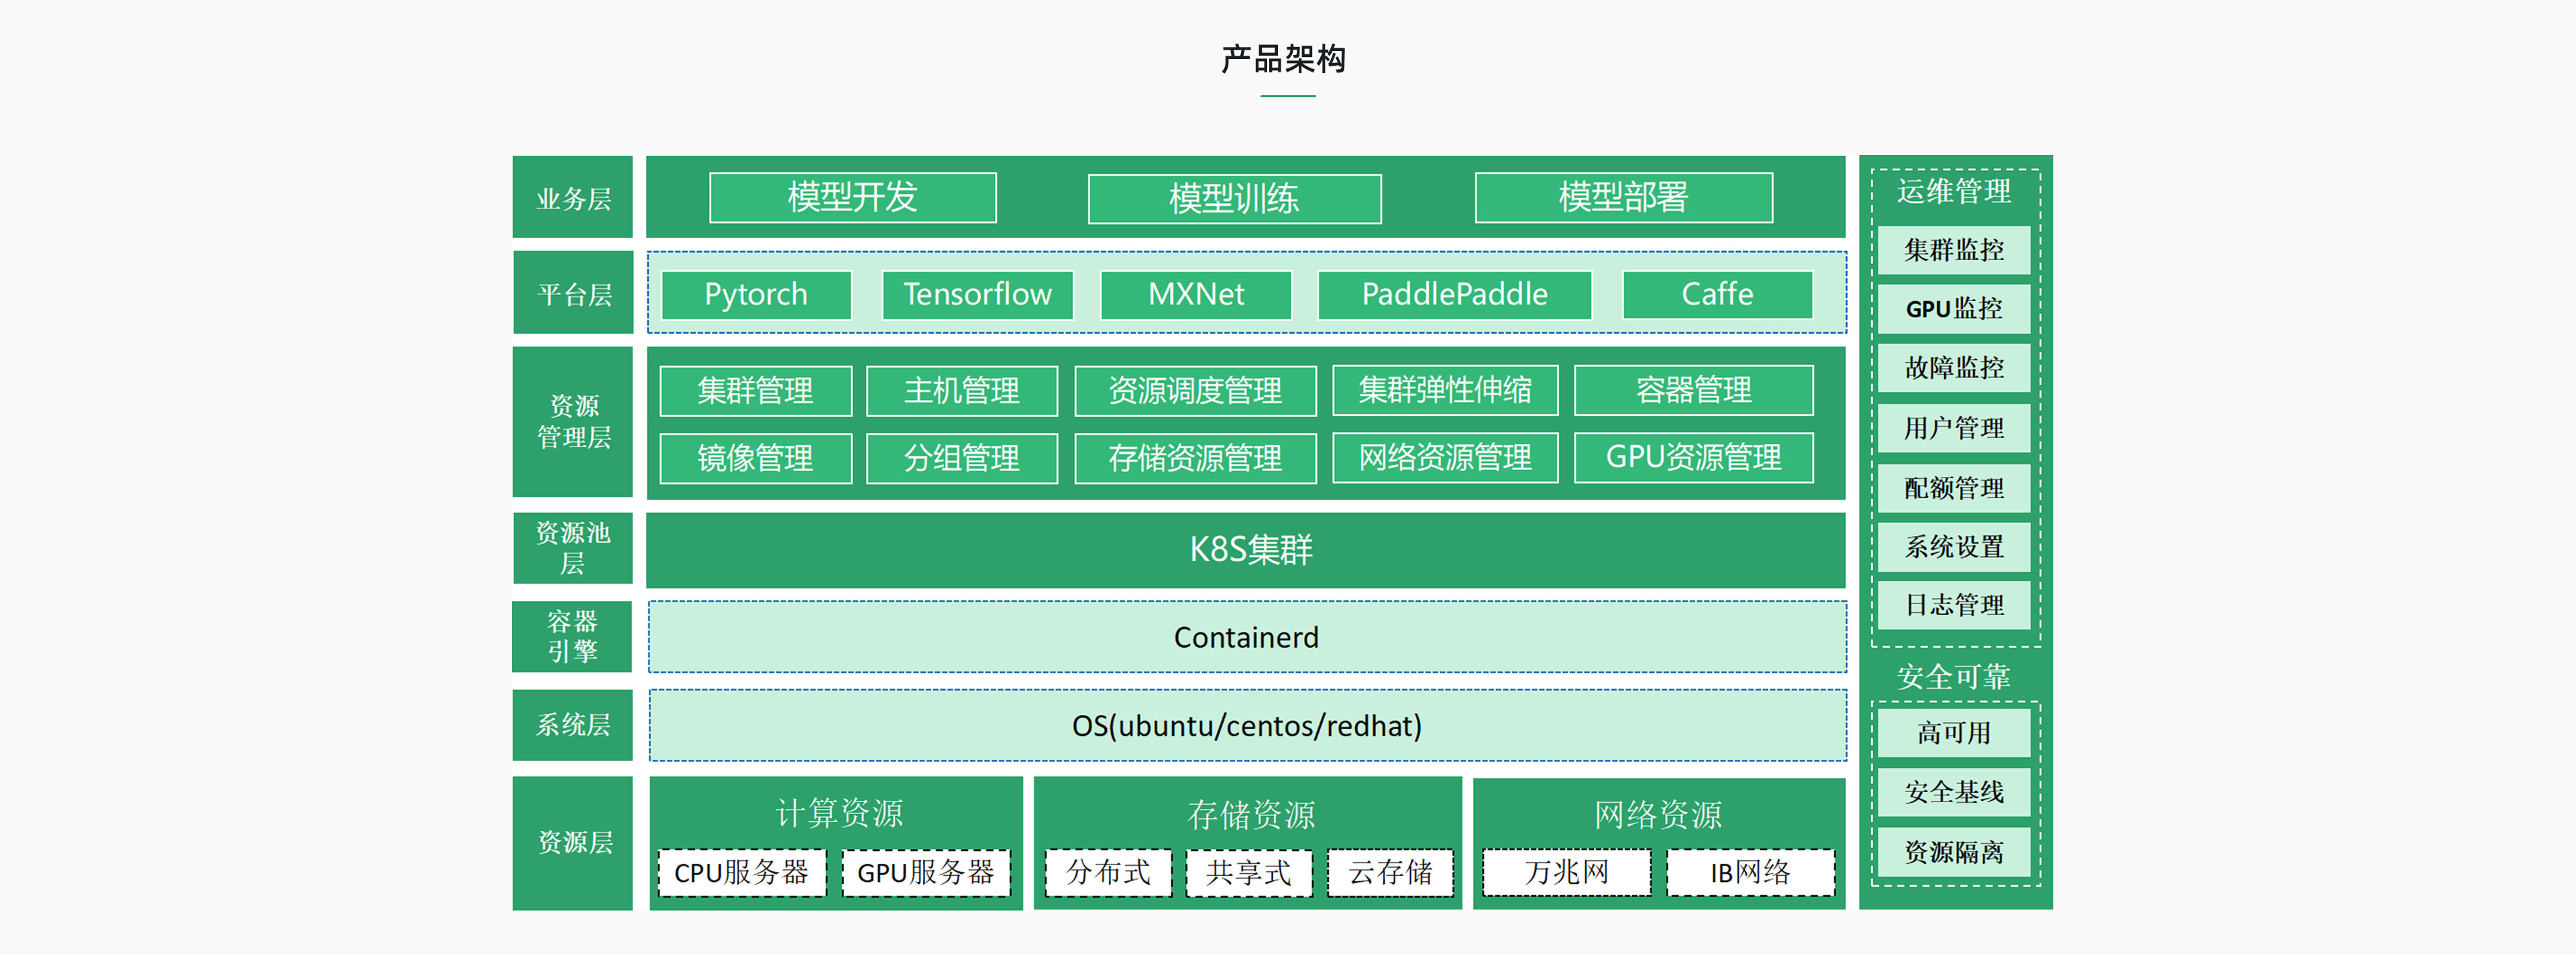Screen dimensions: 2576x955
Task: Select the 容器引擎 layer label
Action: click(x=573, y=636)
